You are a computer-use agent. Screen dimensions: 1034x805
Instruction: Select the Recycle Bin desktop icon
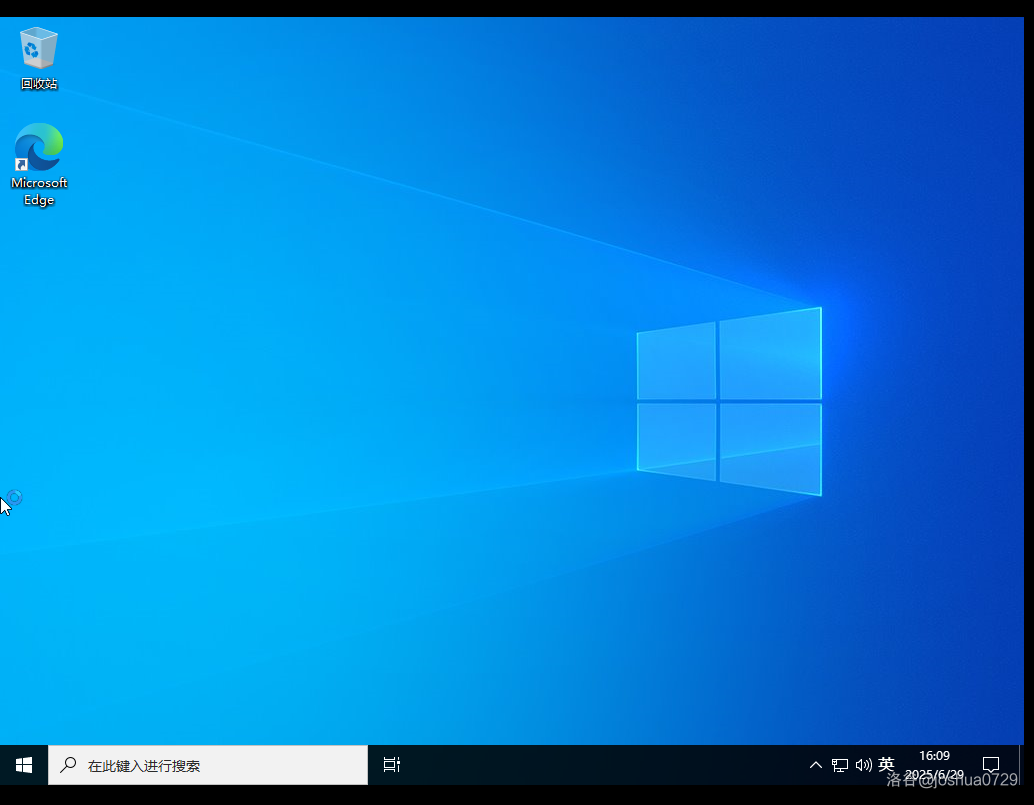39,58
